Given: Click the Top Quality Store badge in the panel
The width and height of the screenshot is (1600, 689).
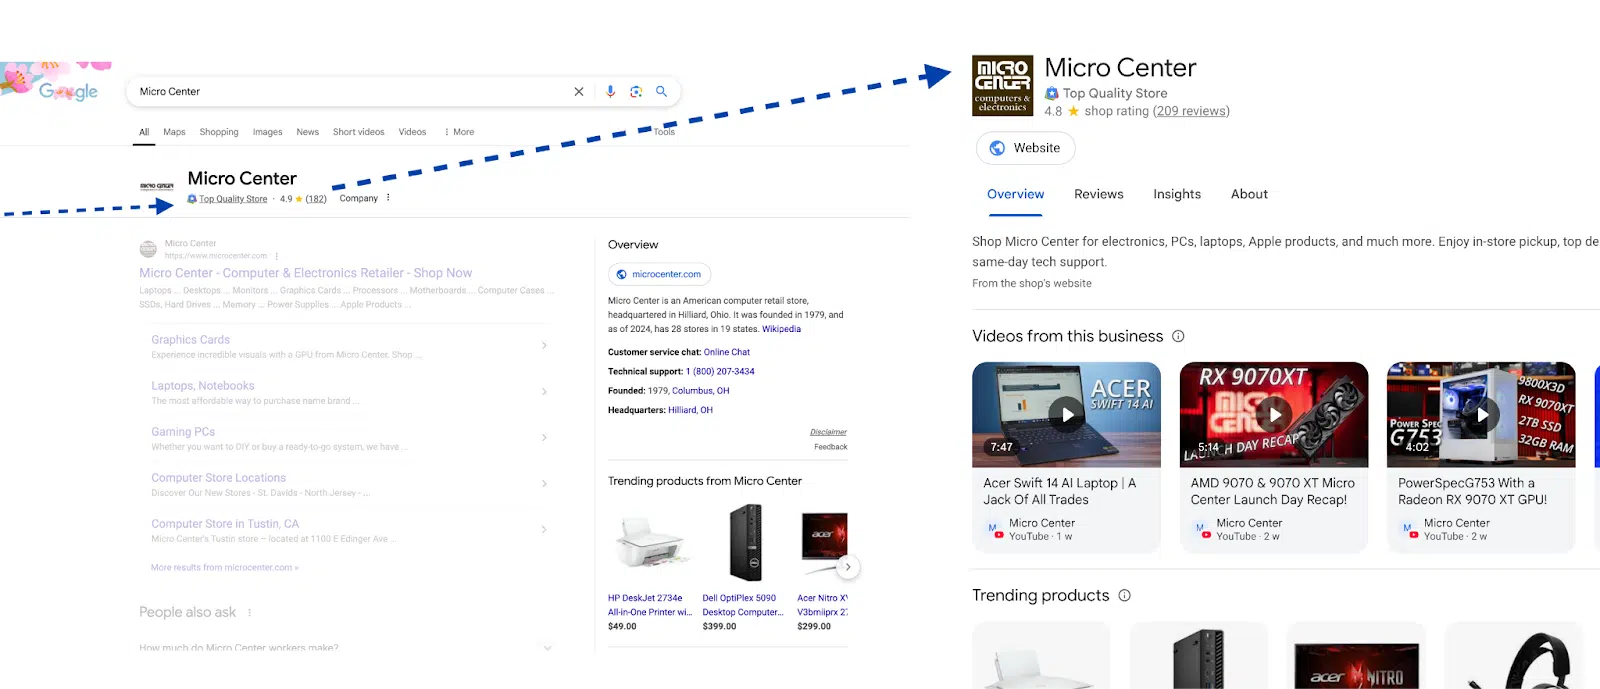Looking at the screenshot, I should pyautogui.click(x=1106, y=93).
